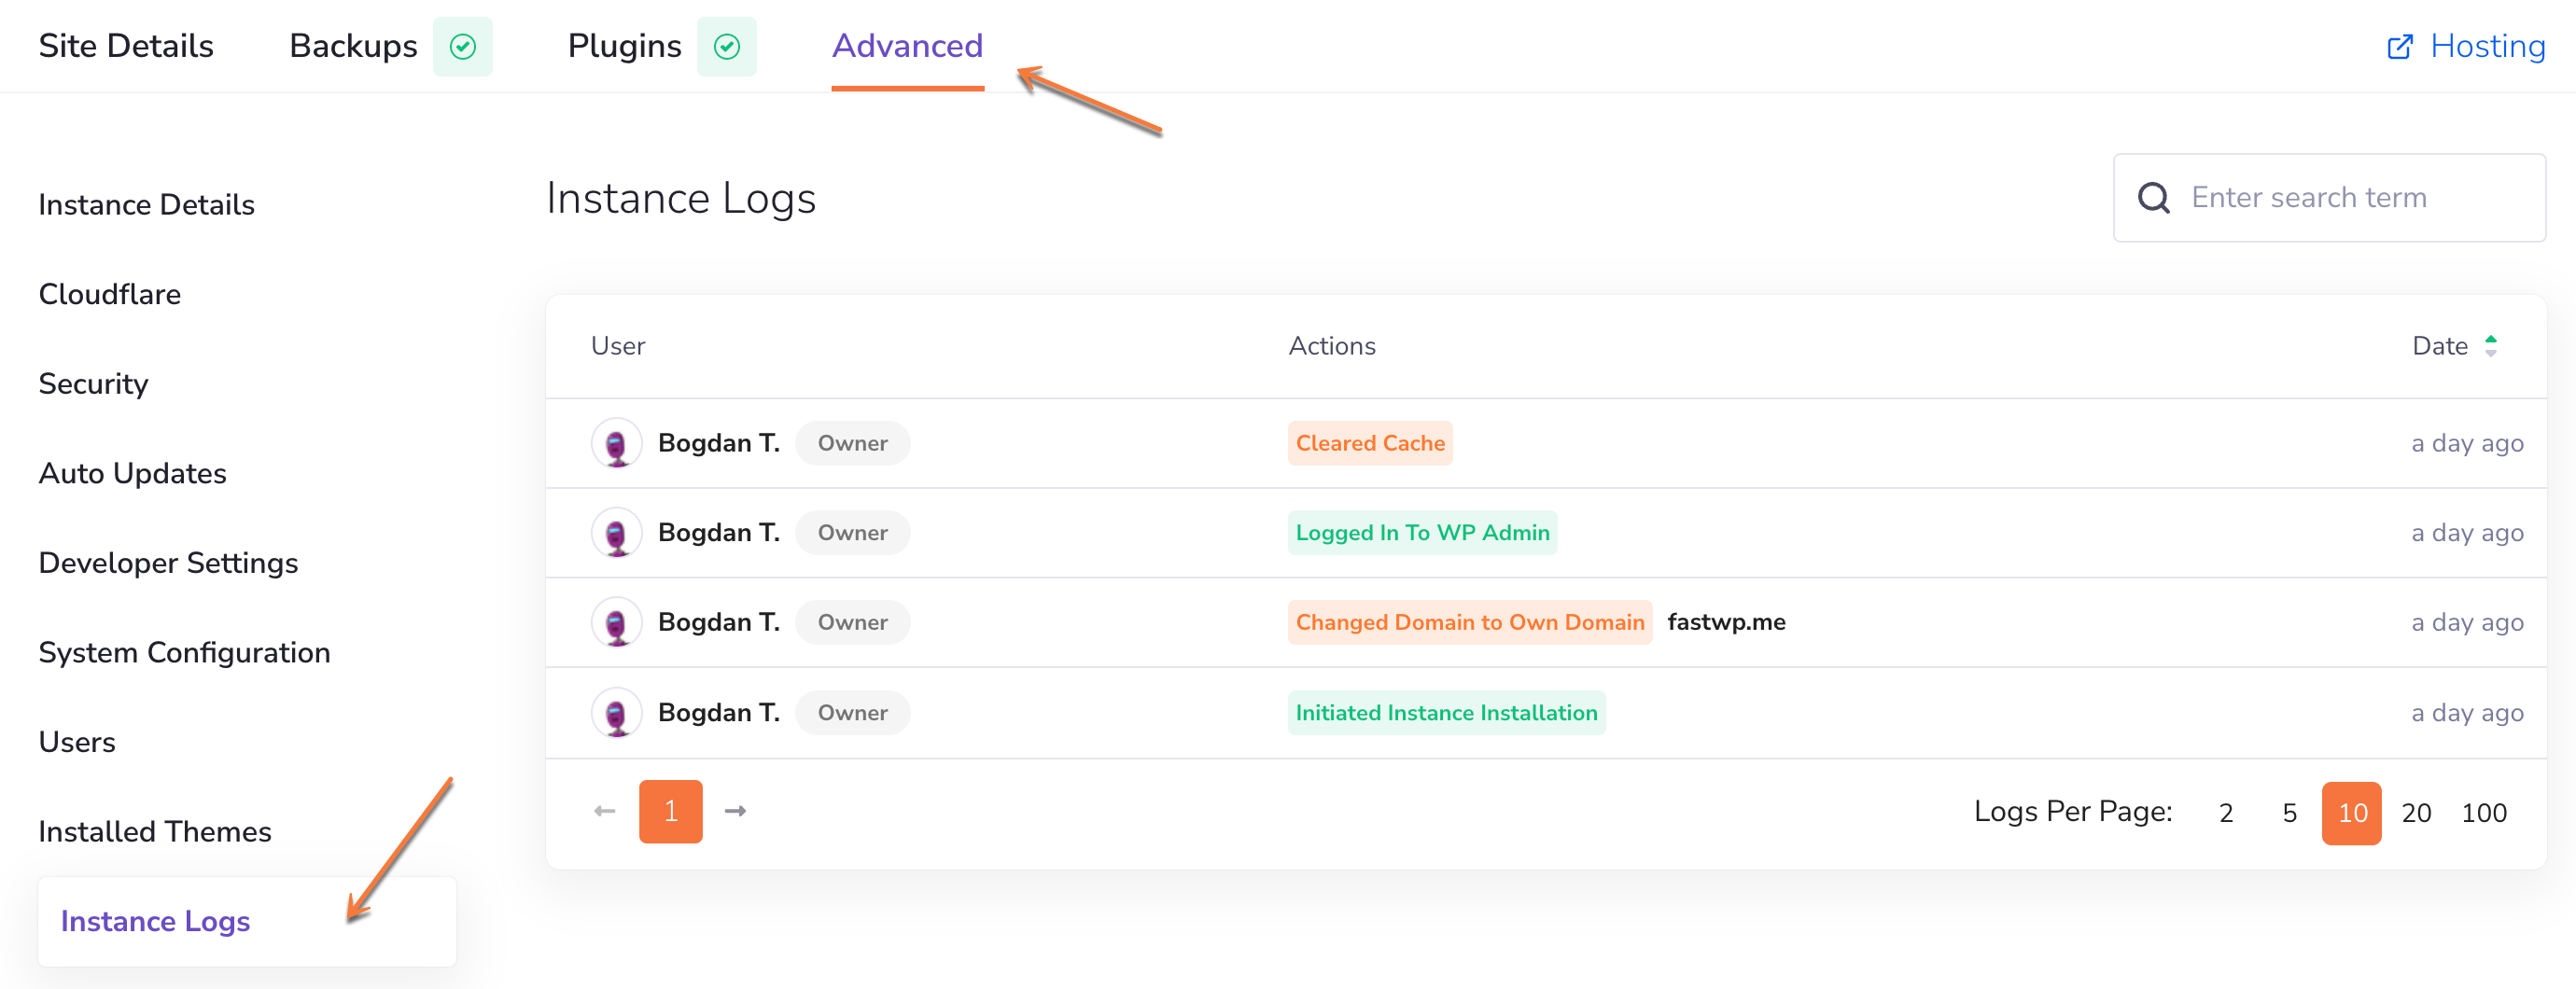The height and width of the screenshot is (989, 2576).
Task: Click the Plugins green checkmark status icon
Action: point(726,47)
